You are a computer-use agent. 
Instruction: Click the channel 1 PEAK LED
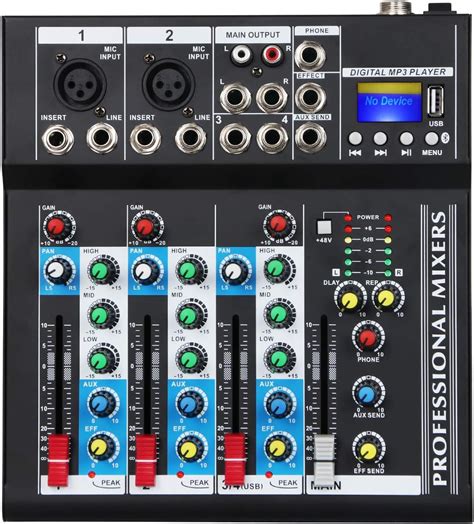92,475
